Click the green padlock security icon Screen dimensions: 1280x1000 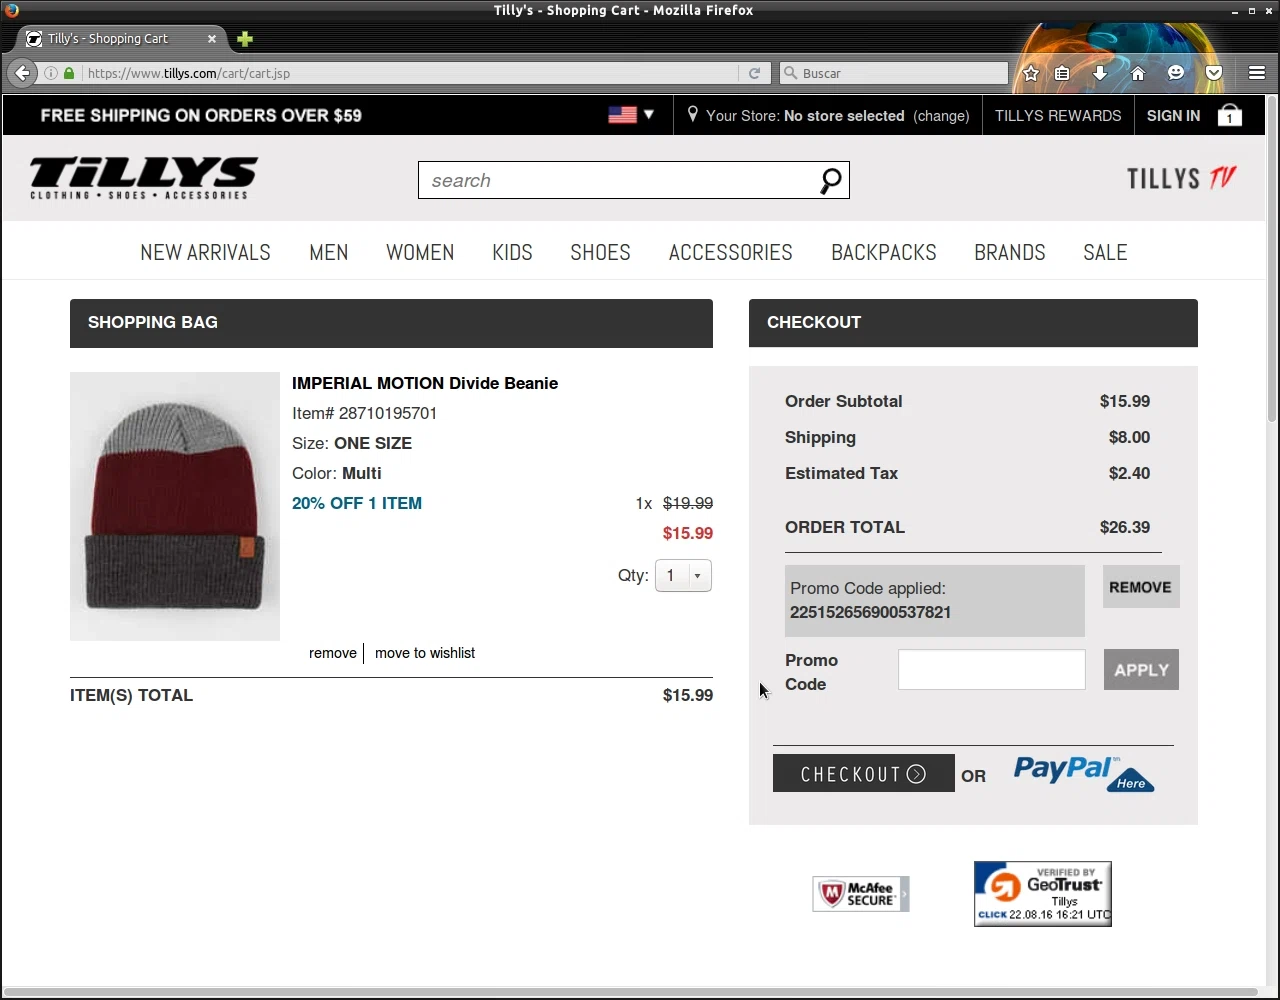[69, 73]
